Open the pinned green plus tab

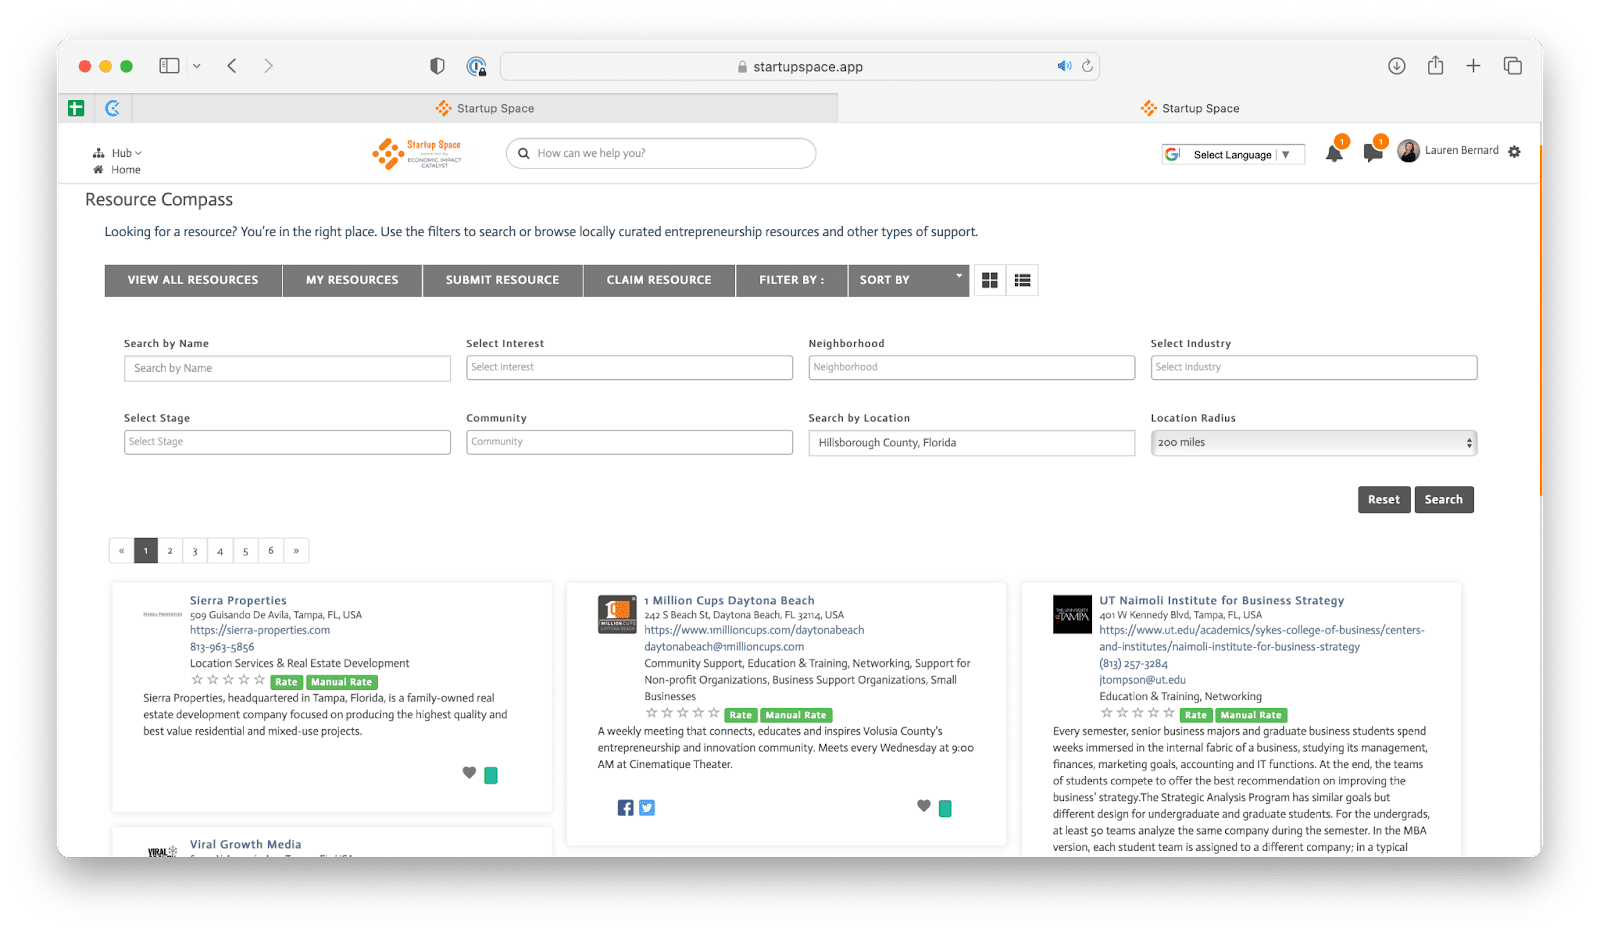[x=76, y=108]
